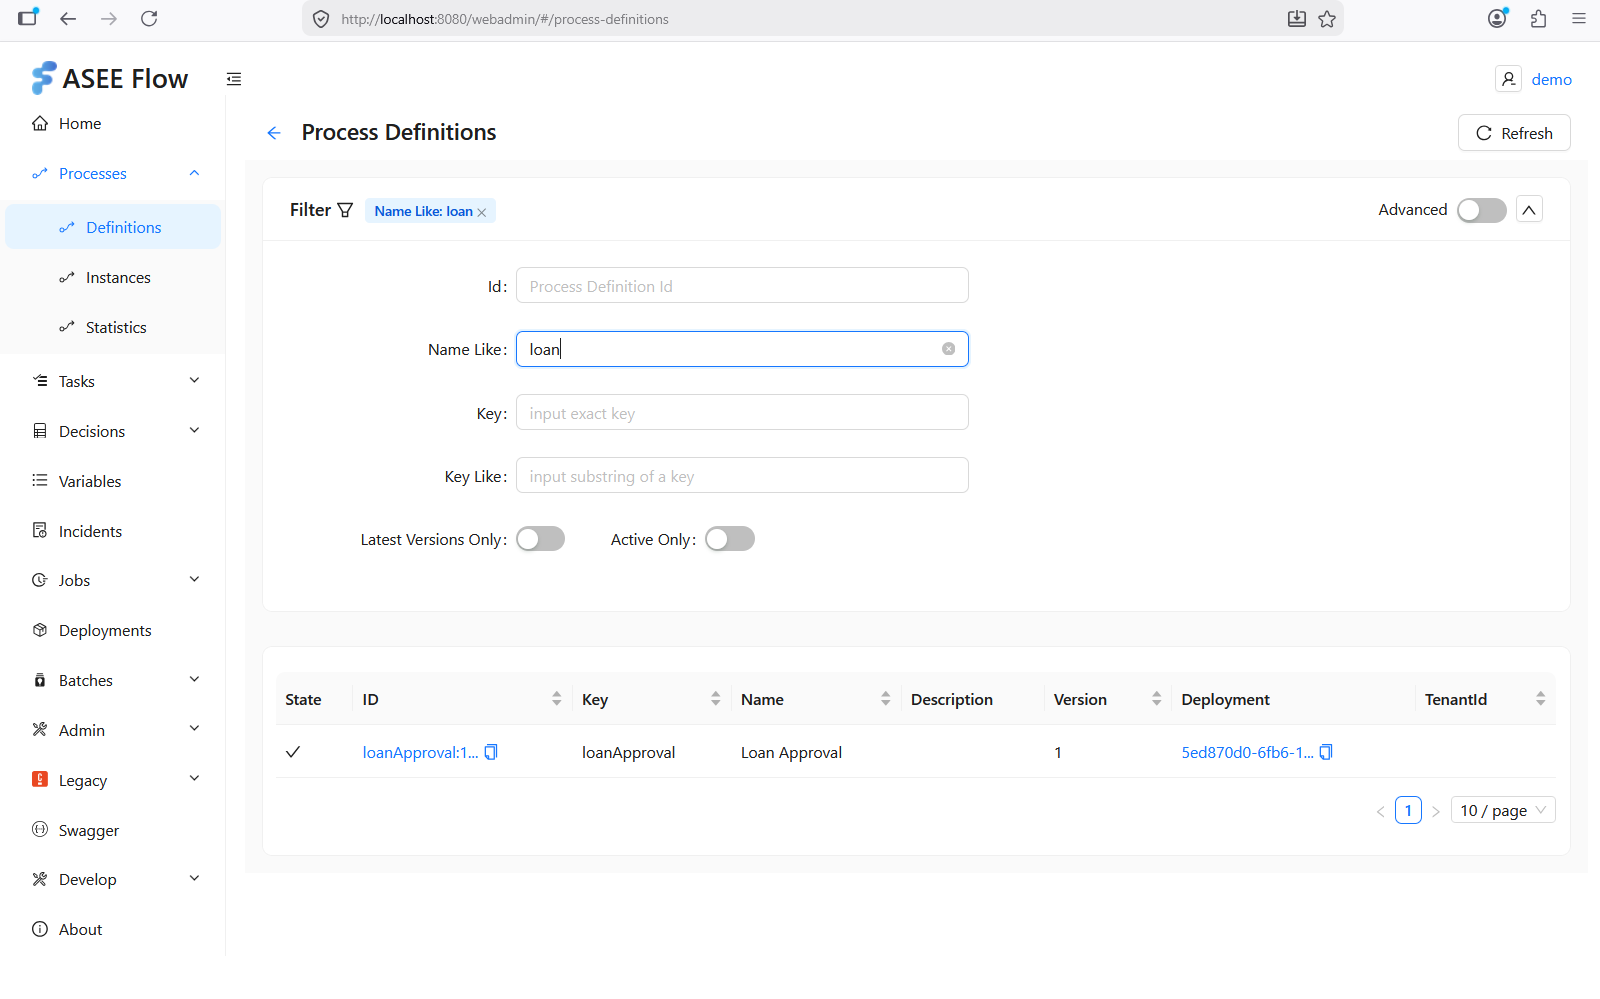Toggle the Advanced filter switch
The width and height of the screenshot is (1600, 999).
(1481, 210)
